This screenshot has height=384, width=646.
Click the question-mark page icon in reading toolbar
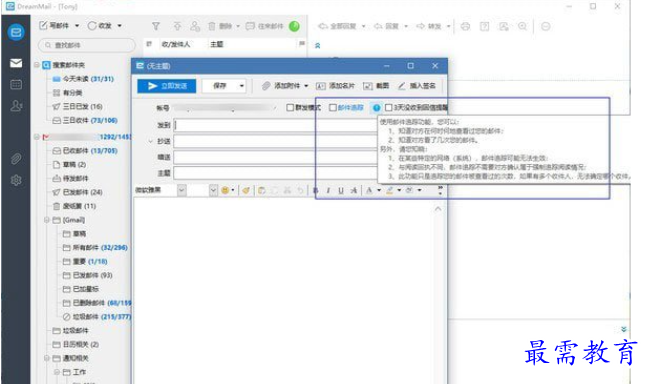(484, 26)
